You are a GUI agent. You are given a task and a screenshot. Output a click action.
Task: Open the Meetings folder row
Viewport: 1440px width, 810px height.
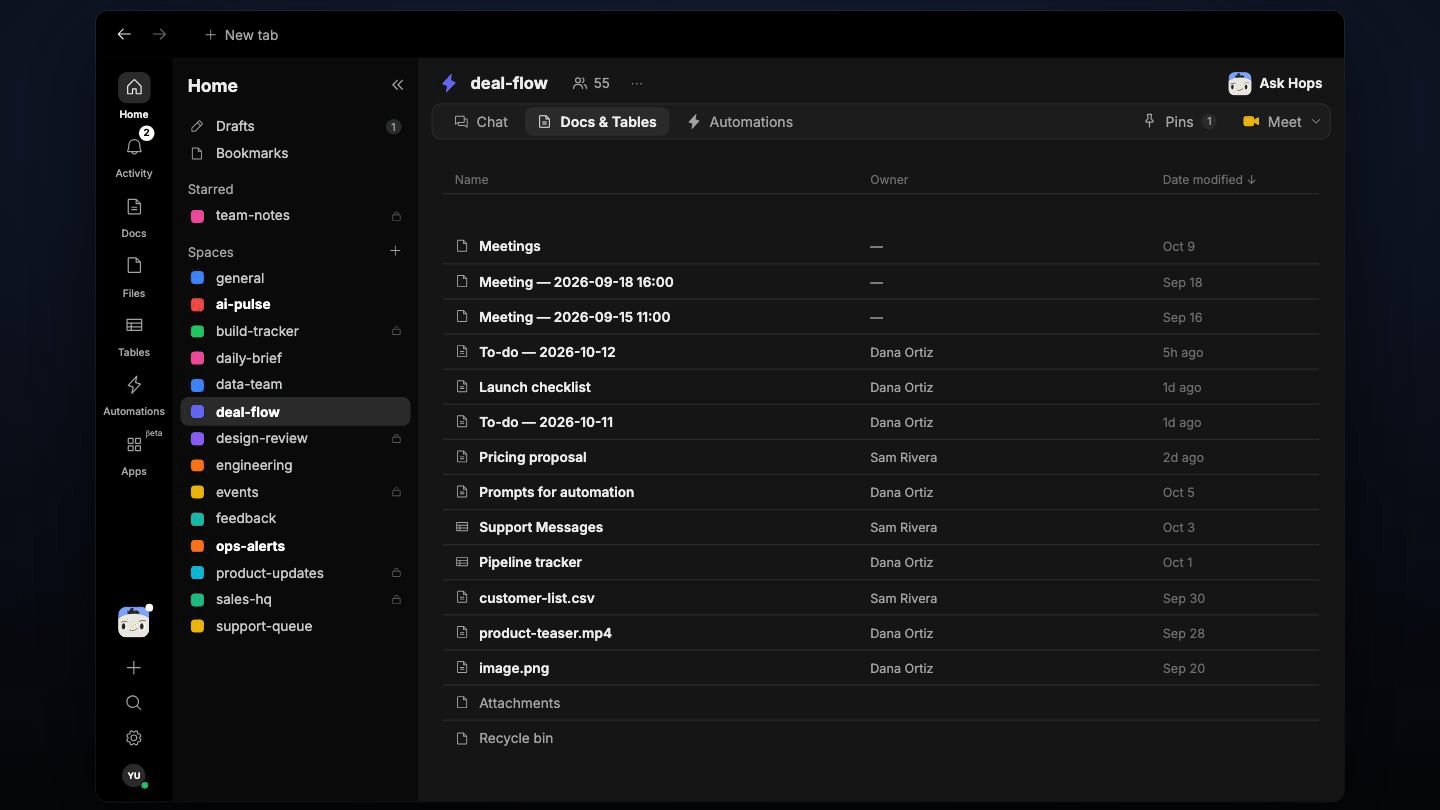click(x=881, y=246)
